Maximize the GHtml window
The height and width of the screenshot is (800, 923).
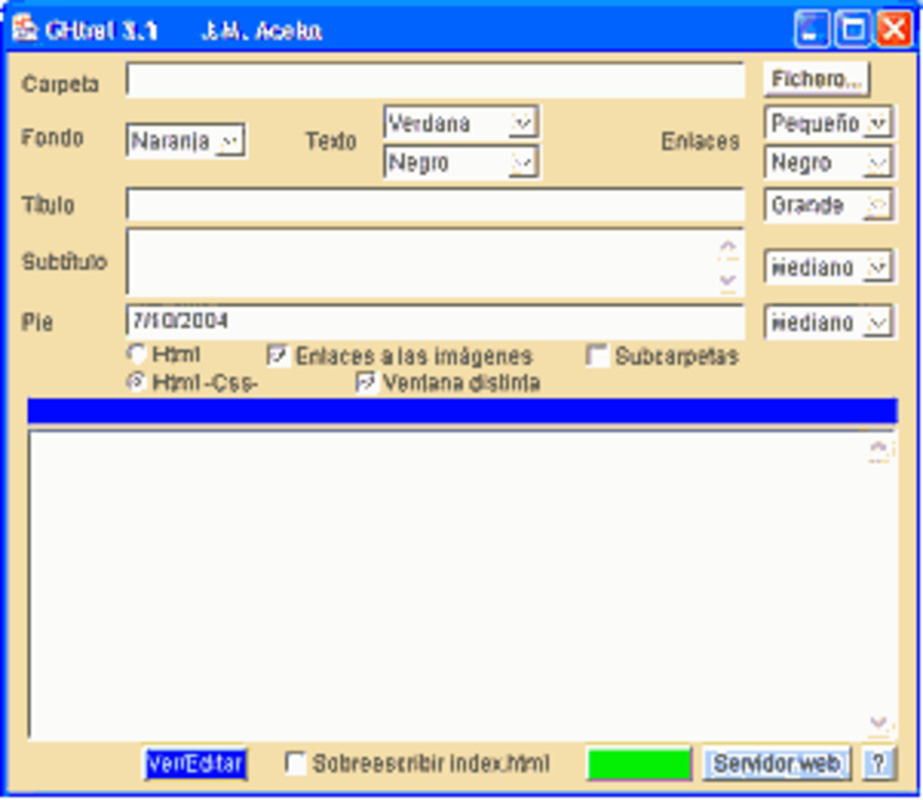point(852,28)
